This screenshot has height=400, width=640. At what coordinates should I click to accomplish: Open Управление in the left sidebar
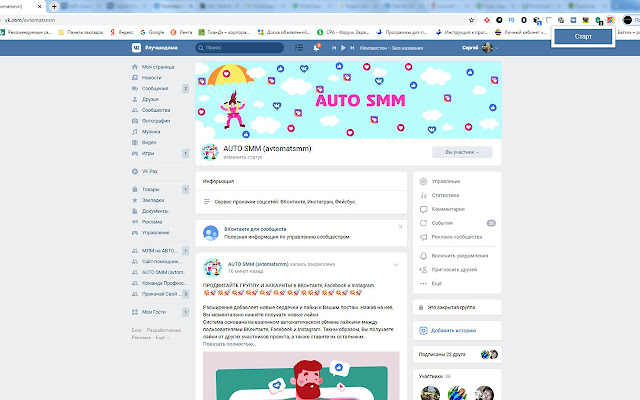[x=155, y=233]
